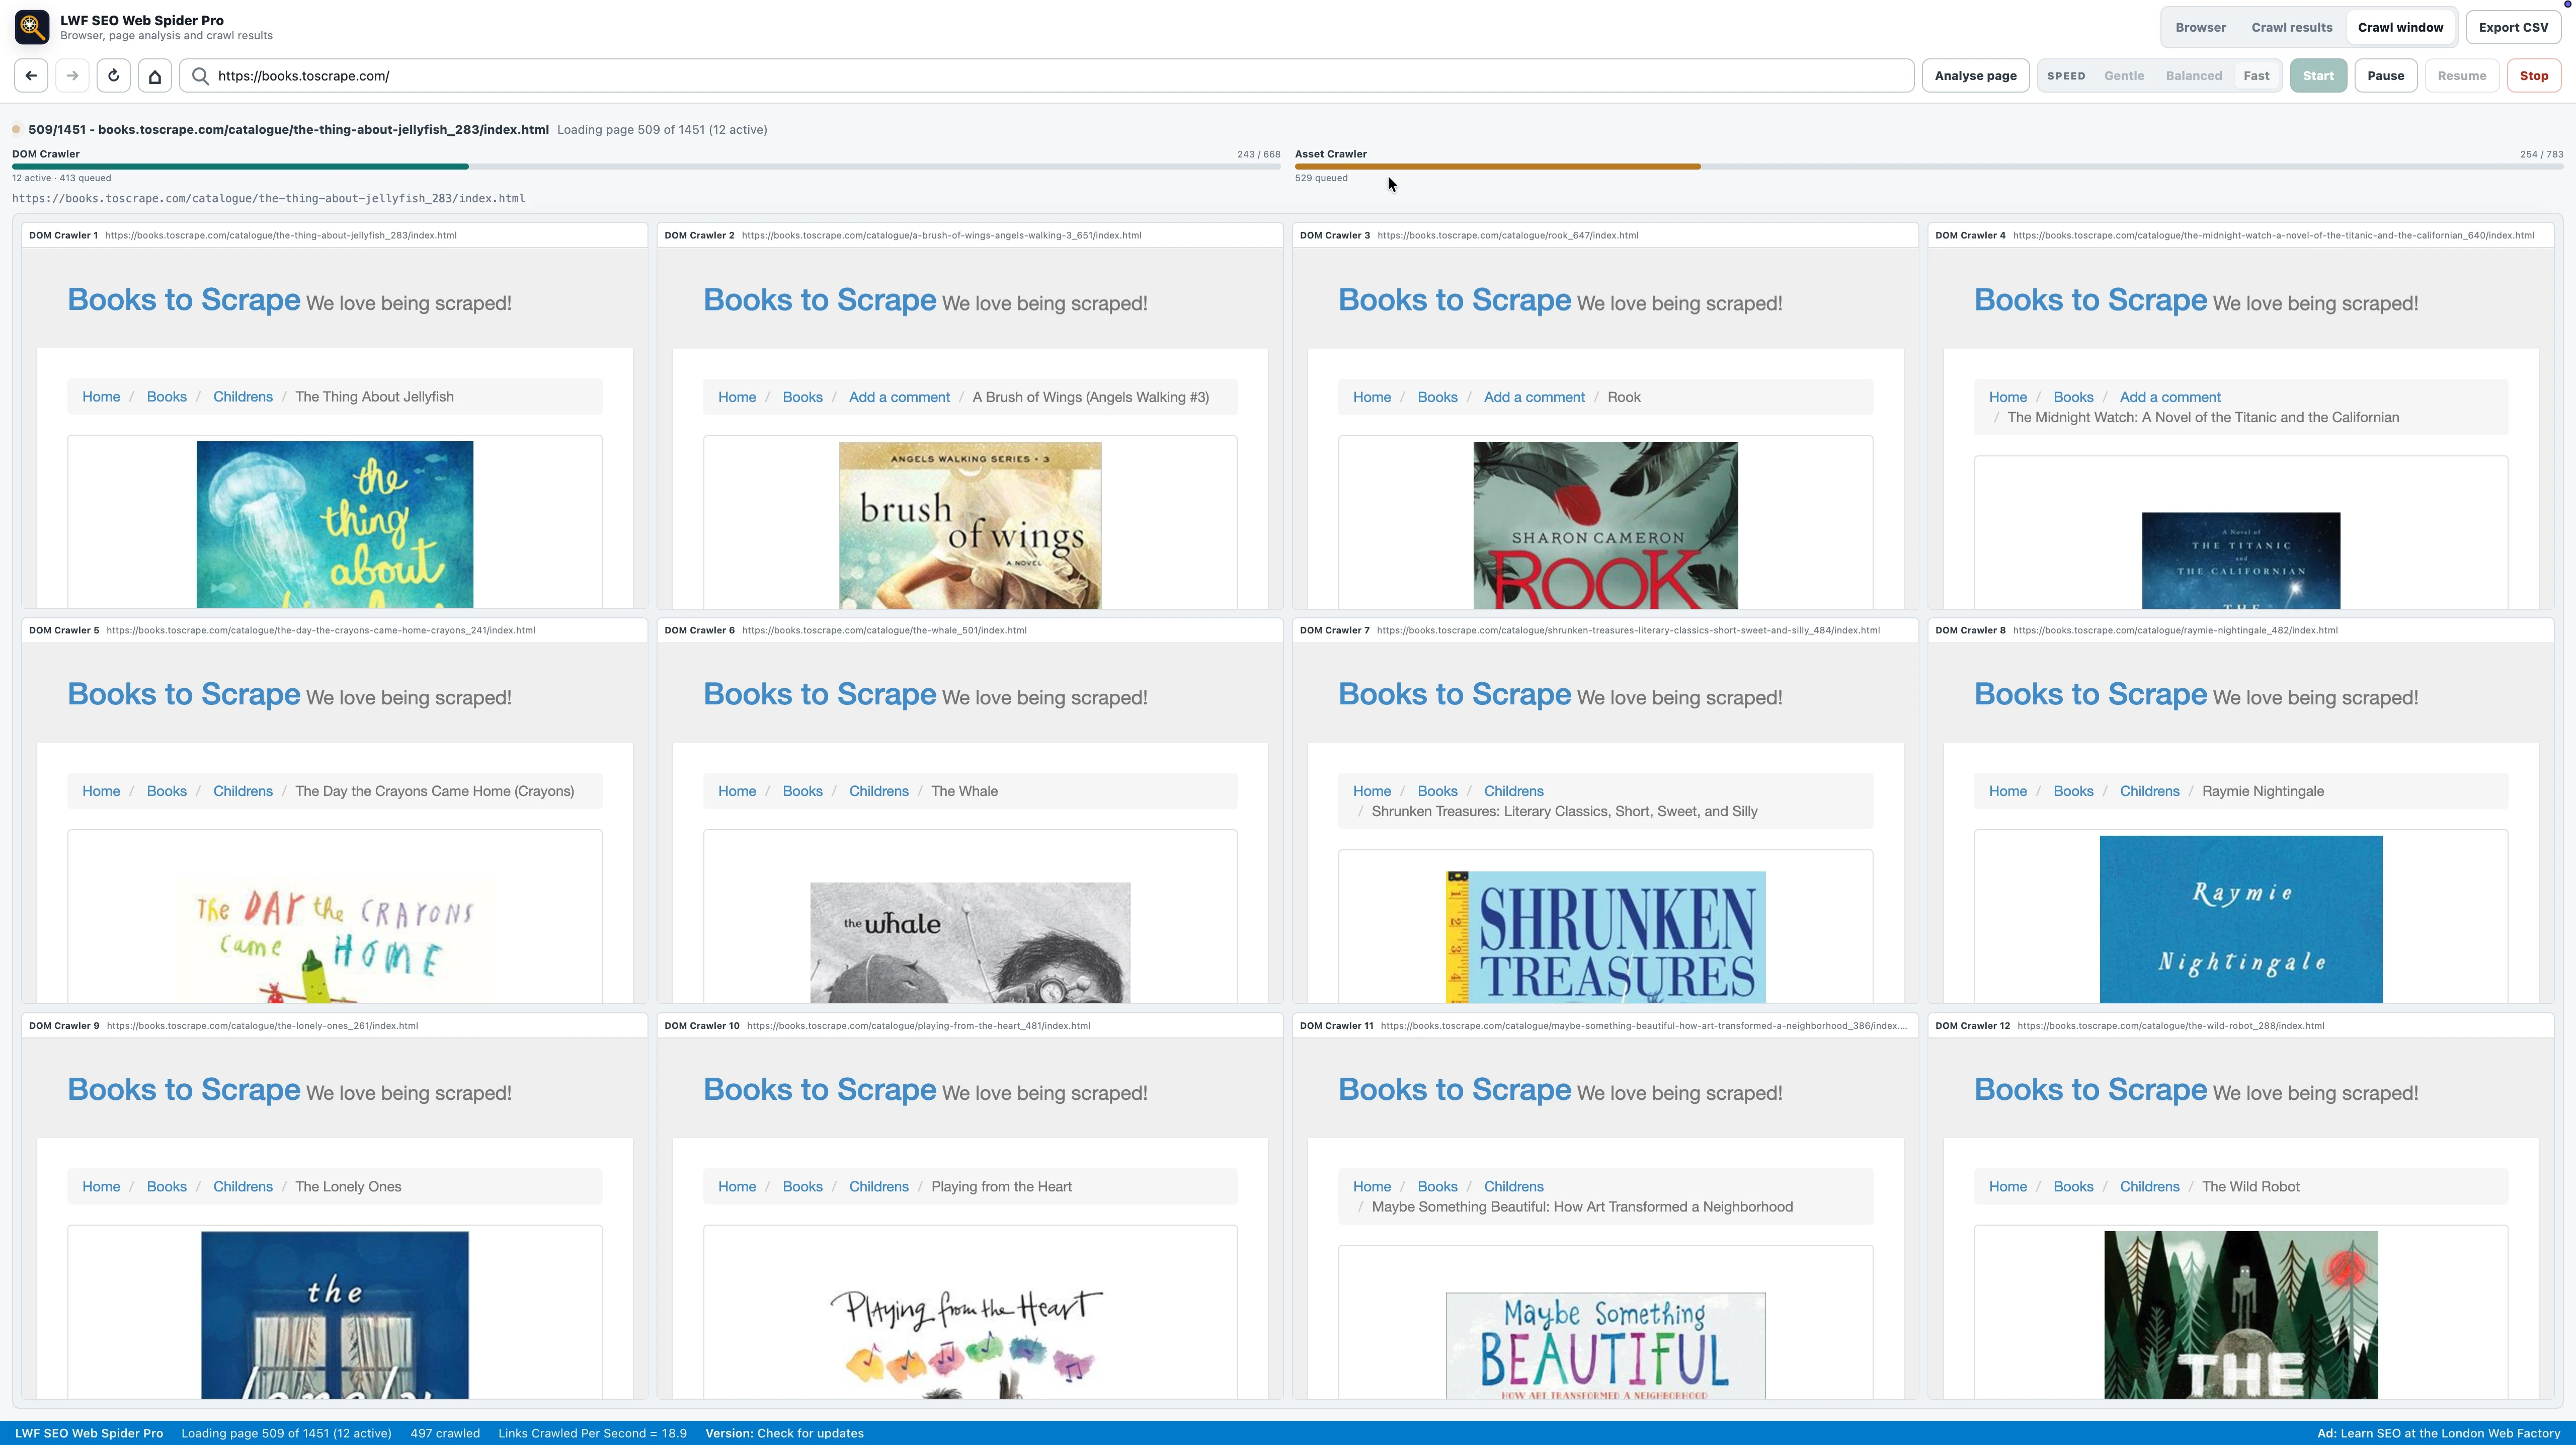This screenshot has width=2576, height=1445.
Task: Go to the home page icon
Action: tap(154, 76)
